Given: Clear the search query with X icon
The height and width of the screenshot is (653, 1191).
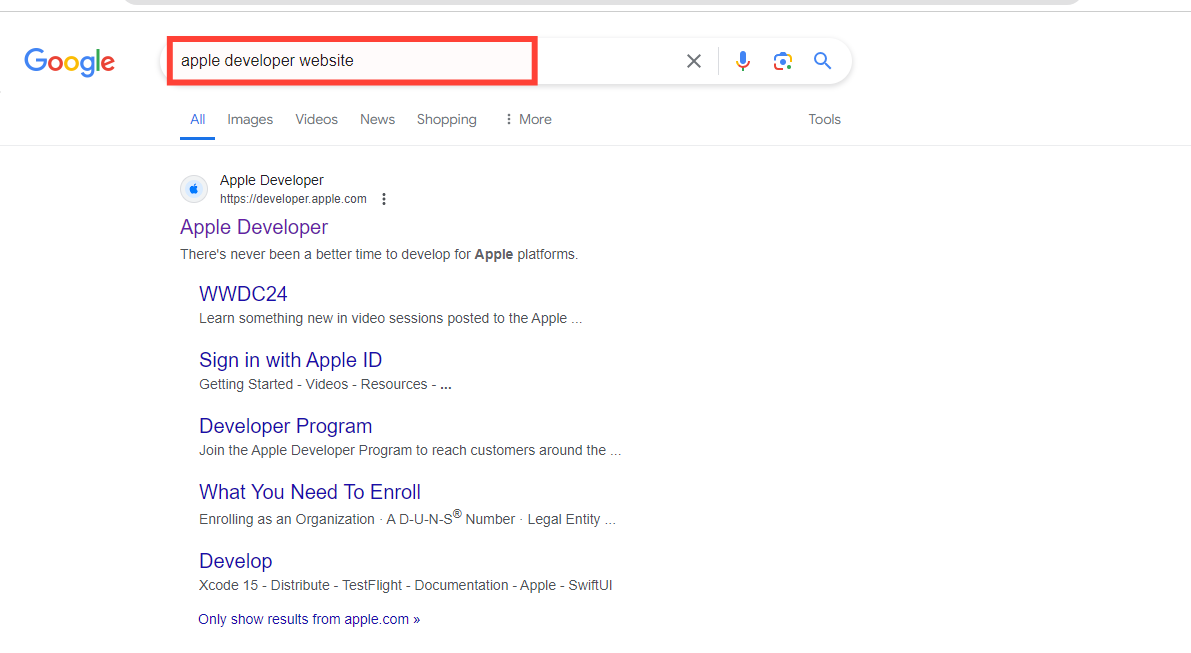Looking at the screenshot, I should (x=693, y=61).
